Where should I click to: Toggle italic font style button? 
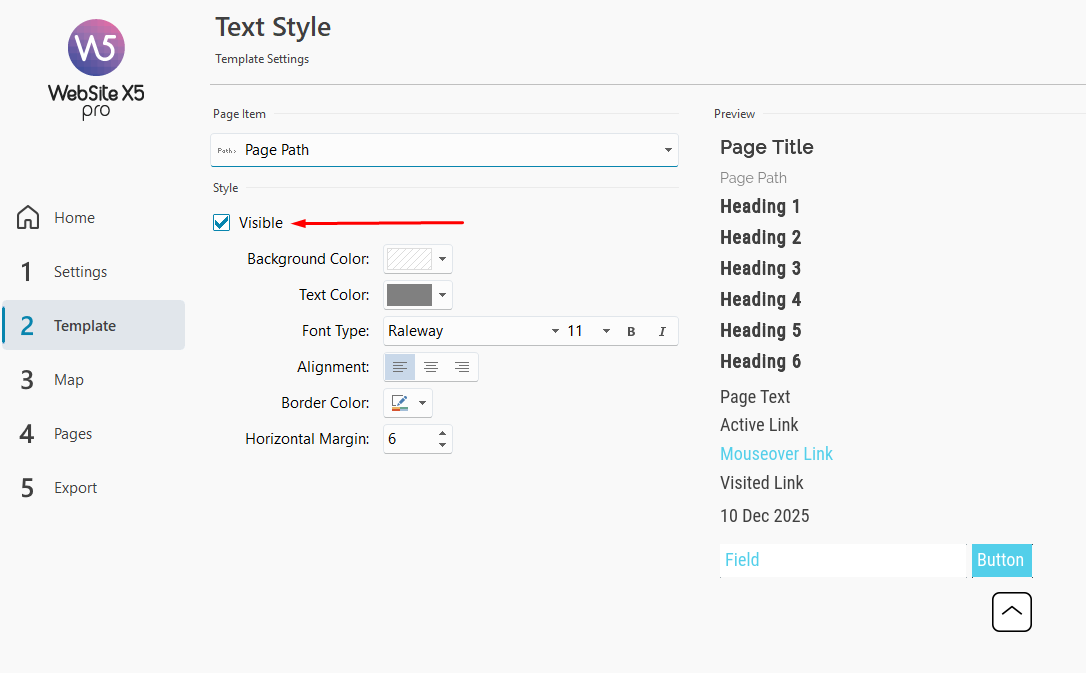pyautogui.click(x=662, y=331)
